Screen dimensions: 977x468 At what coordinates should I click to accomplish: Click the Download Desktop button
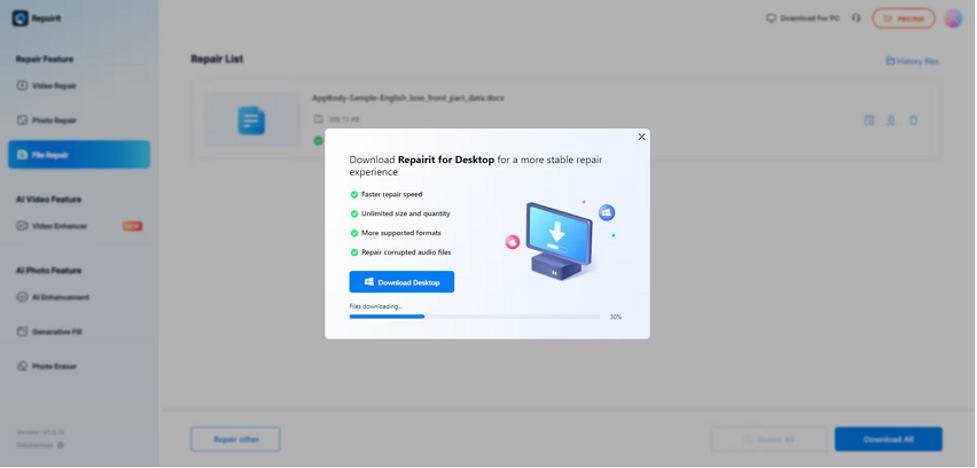401,282
